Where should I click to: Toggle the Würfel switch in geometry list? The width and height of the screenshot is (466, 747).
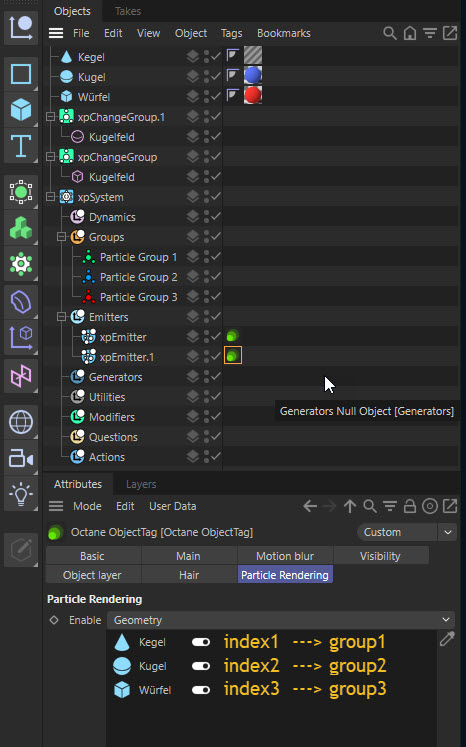201,689
